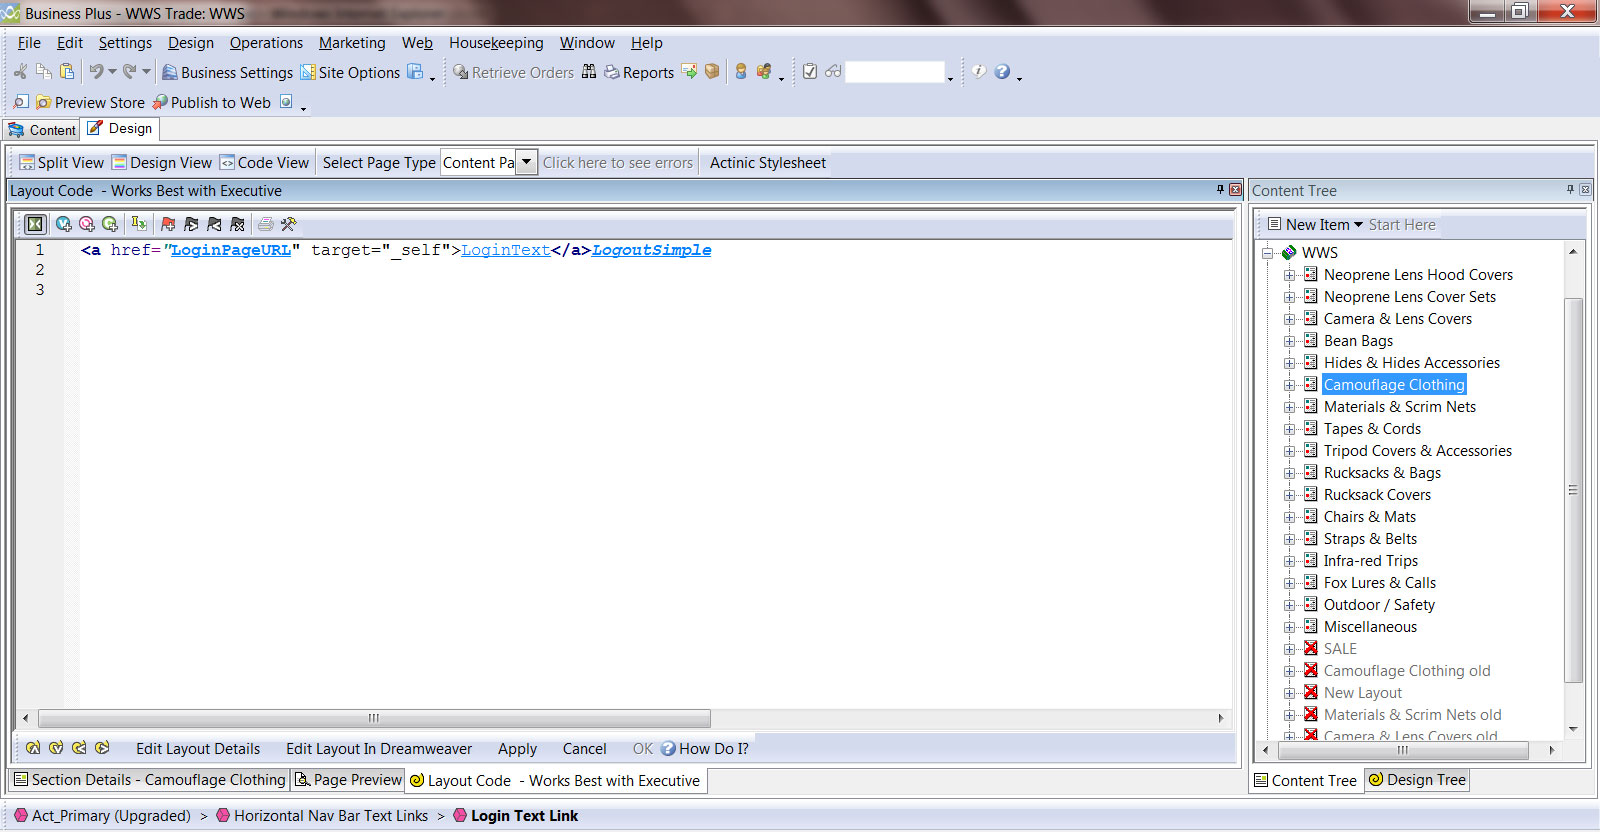1600x832 pixels.
Task: Click the Paste icon in main toolbar
Action: [x=67, y=72]
